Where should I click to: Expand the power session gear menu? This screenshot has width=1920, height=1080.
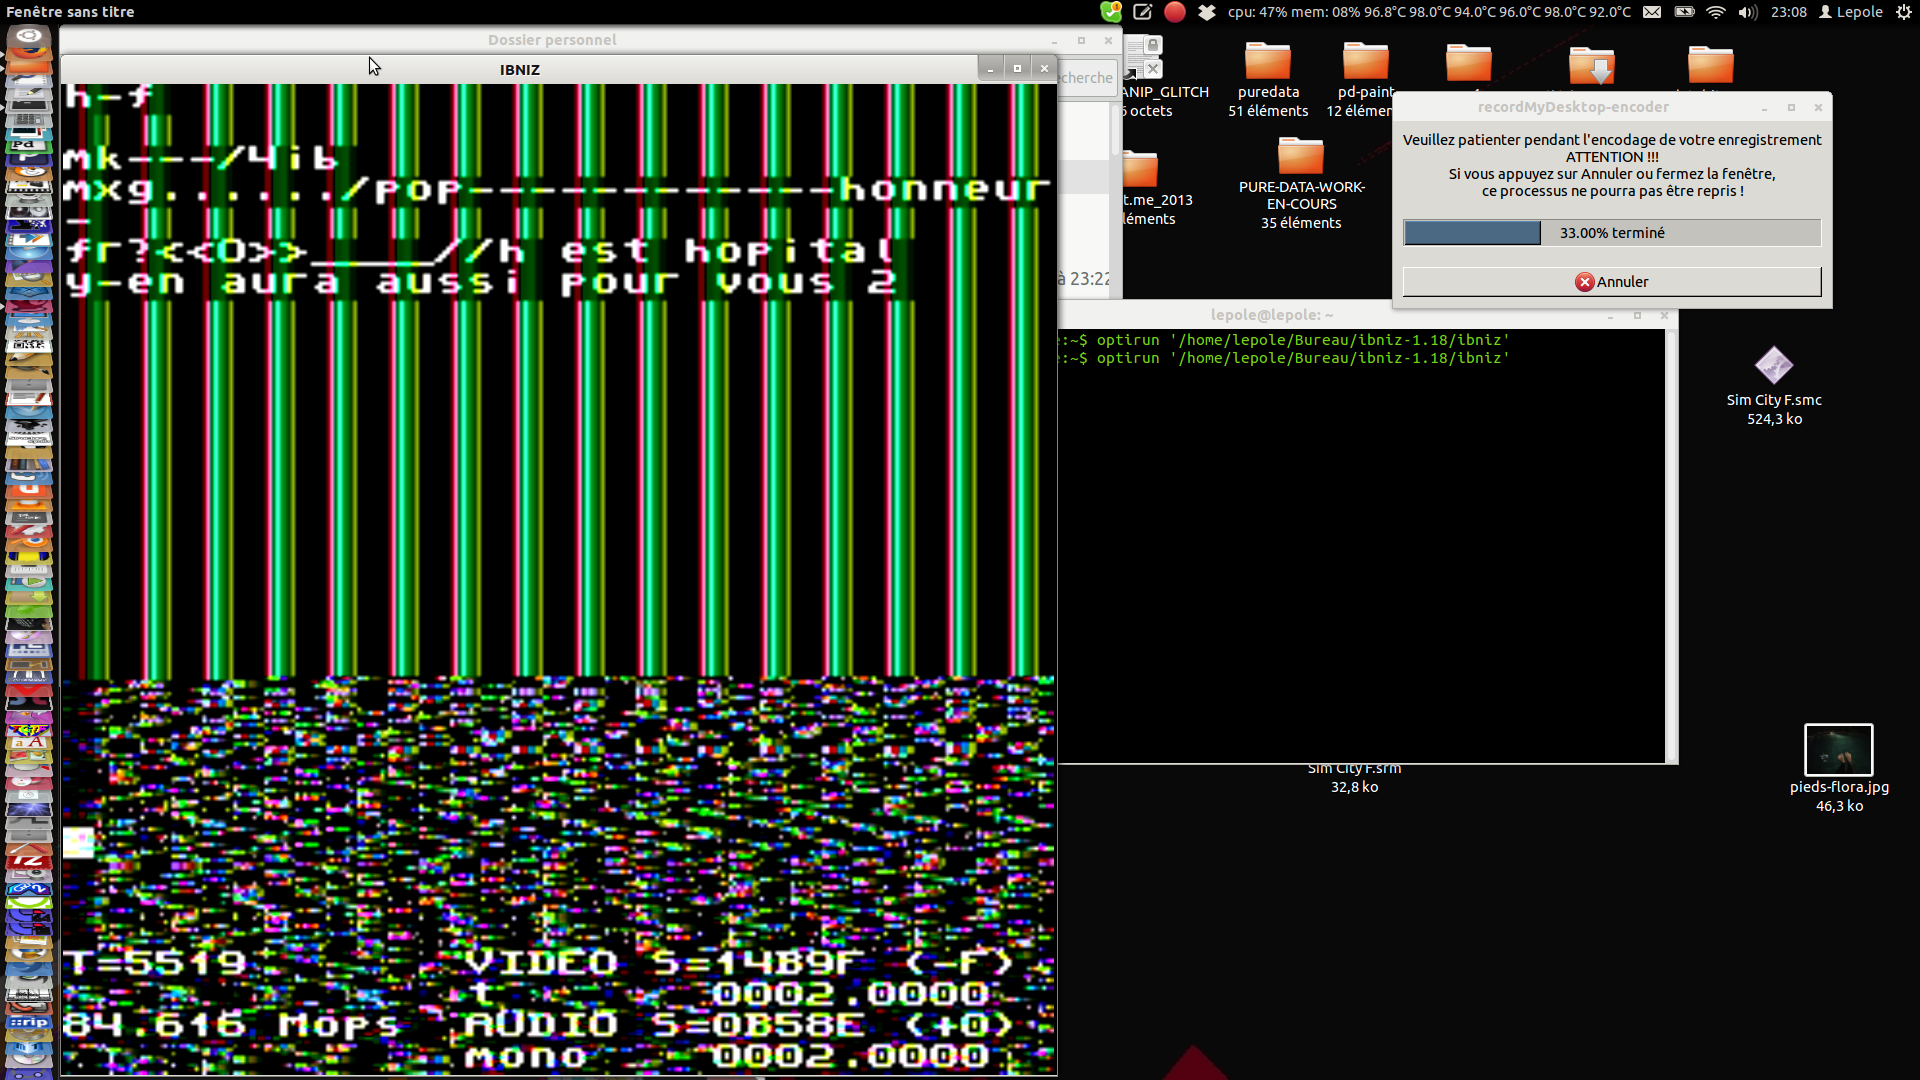tap(1904, 12)
